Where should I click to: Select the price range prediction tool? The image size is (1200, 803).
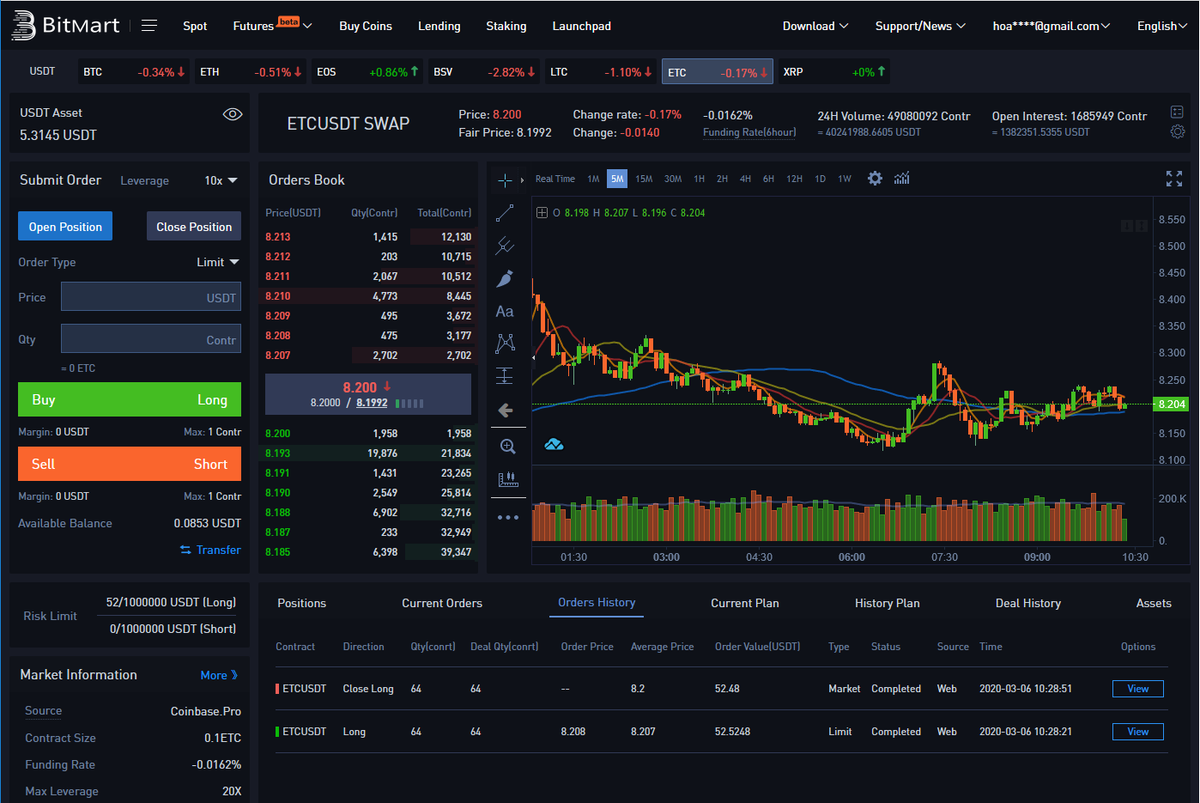(x=505, y=376)
